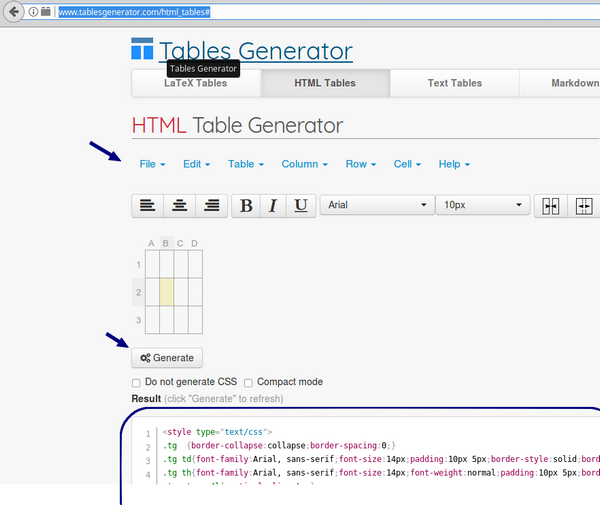Click the merge cells icon
Viewport: 600px width, 505px height.
point(551,206)
